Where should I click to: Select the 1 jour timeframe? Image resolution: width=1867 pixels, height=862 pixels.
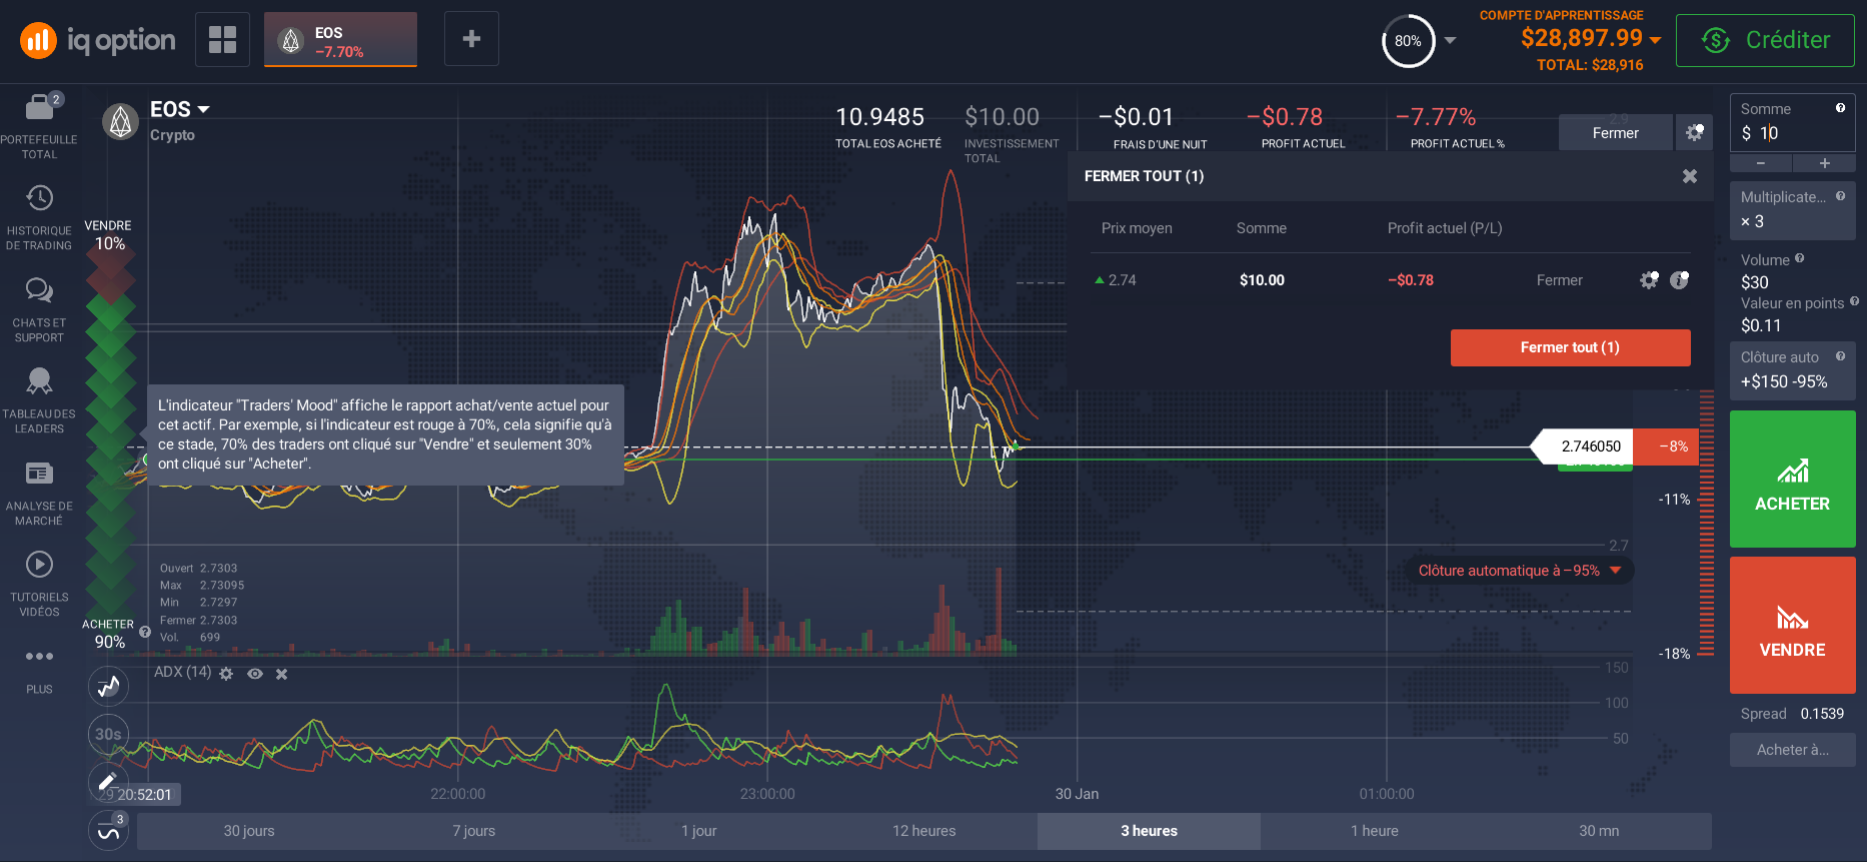click(698, 831)
